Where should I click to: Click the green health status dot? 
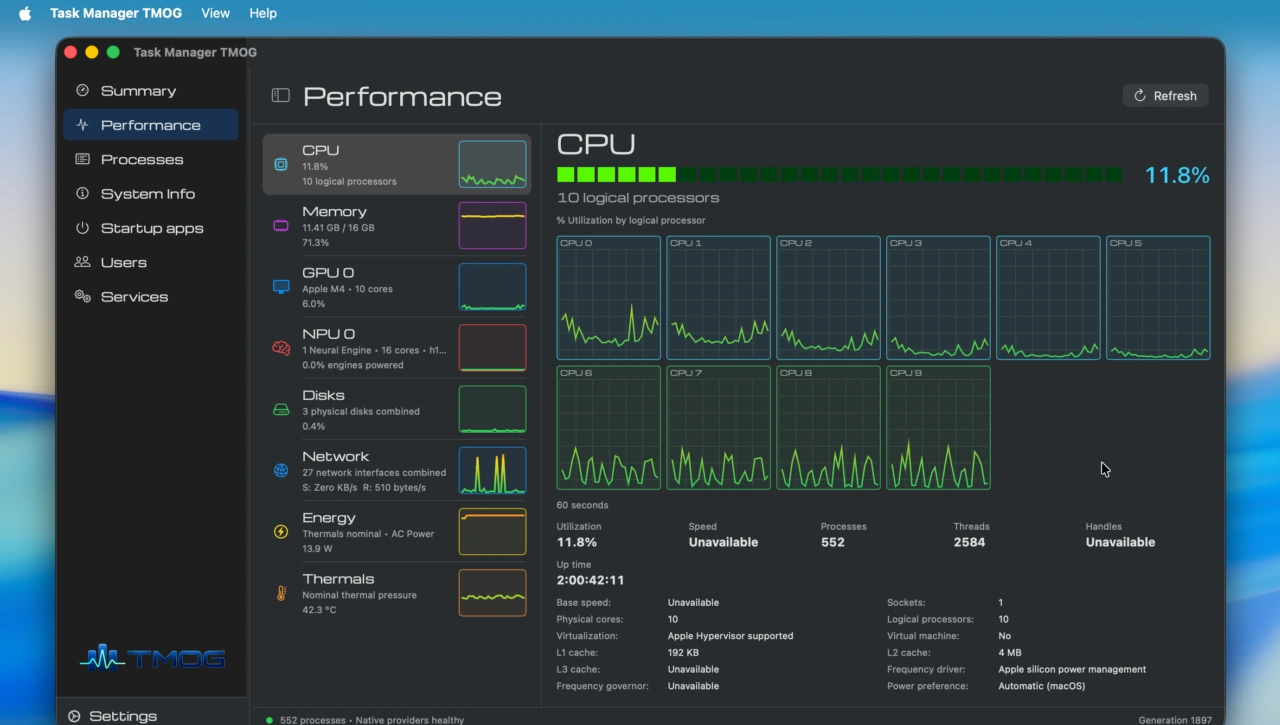269,720
